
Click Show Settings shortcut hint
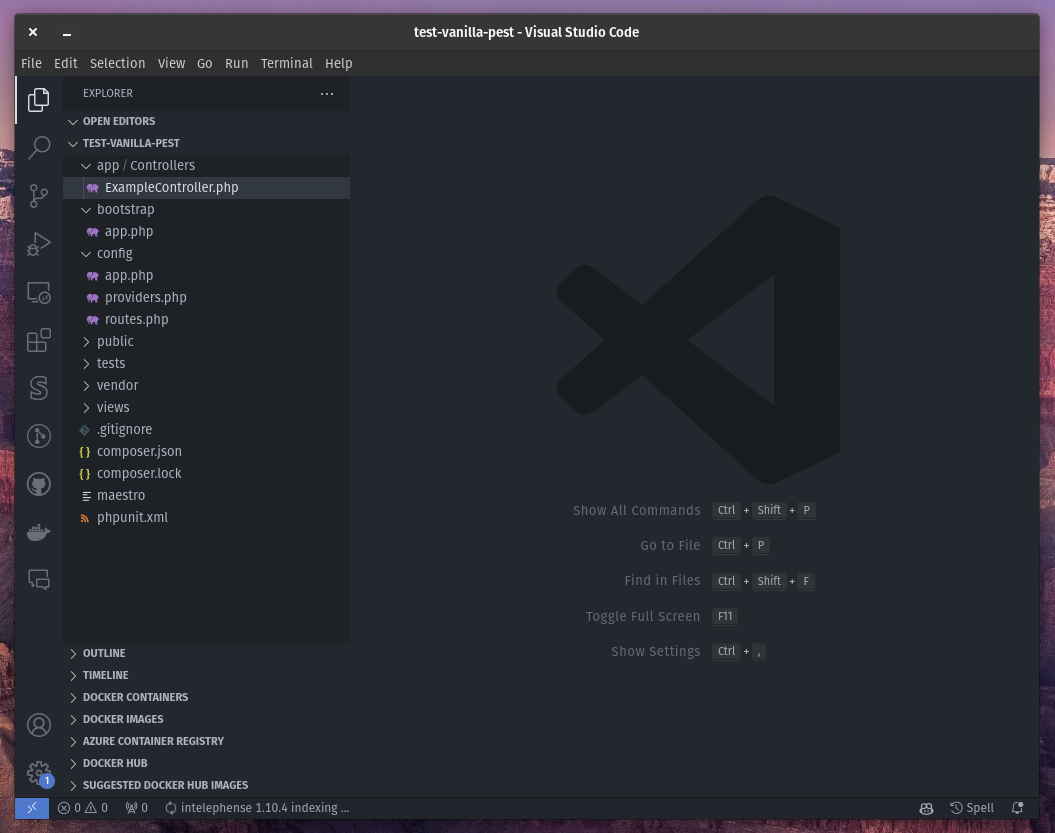(x=688, y=651)
